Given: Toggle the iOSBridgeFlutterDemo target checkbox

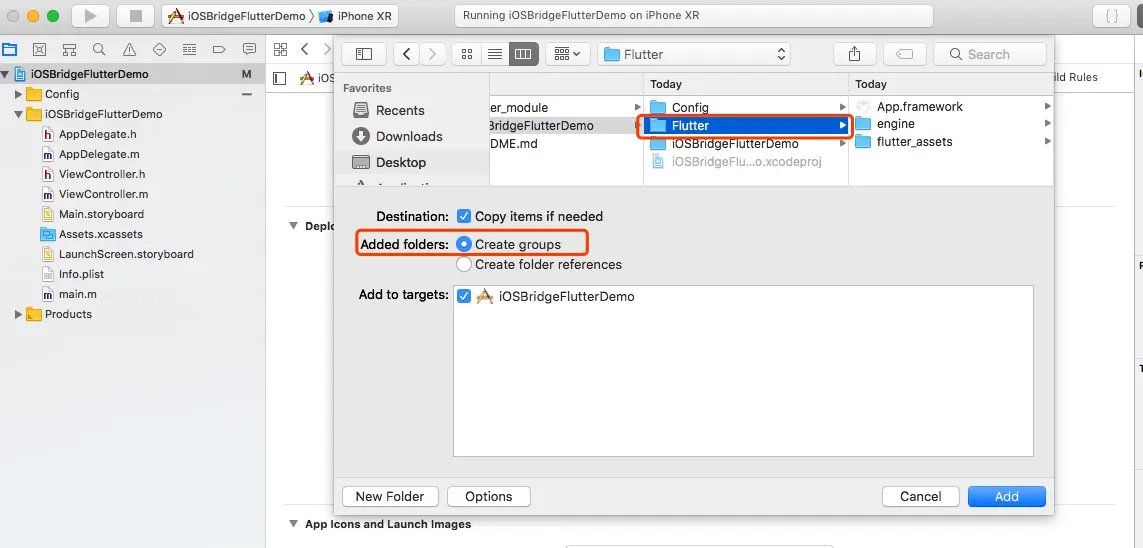Looking at the screenshot, I should click(464, 297).
